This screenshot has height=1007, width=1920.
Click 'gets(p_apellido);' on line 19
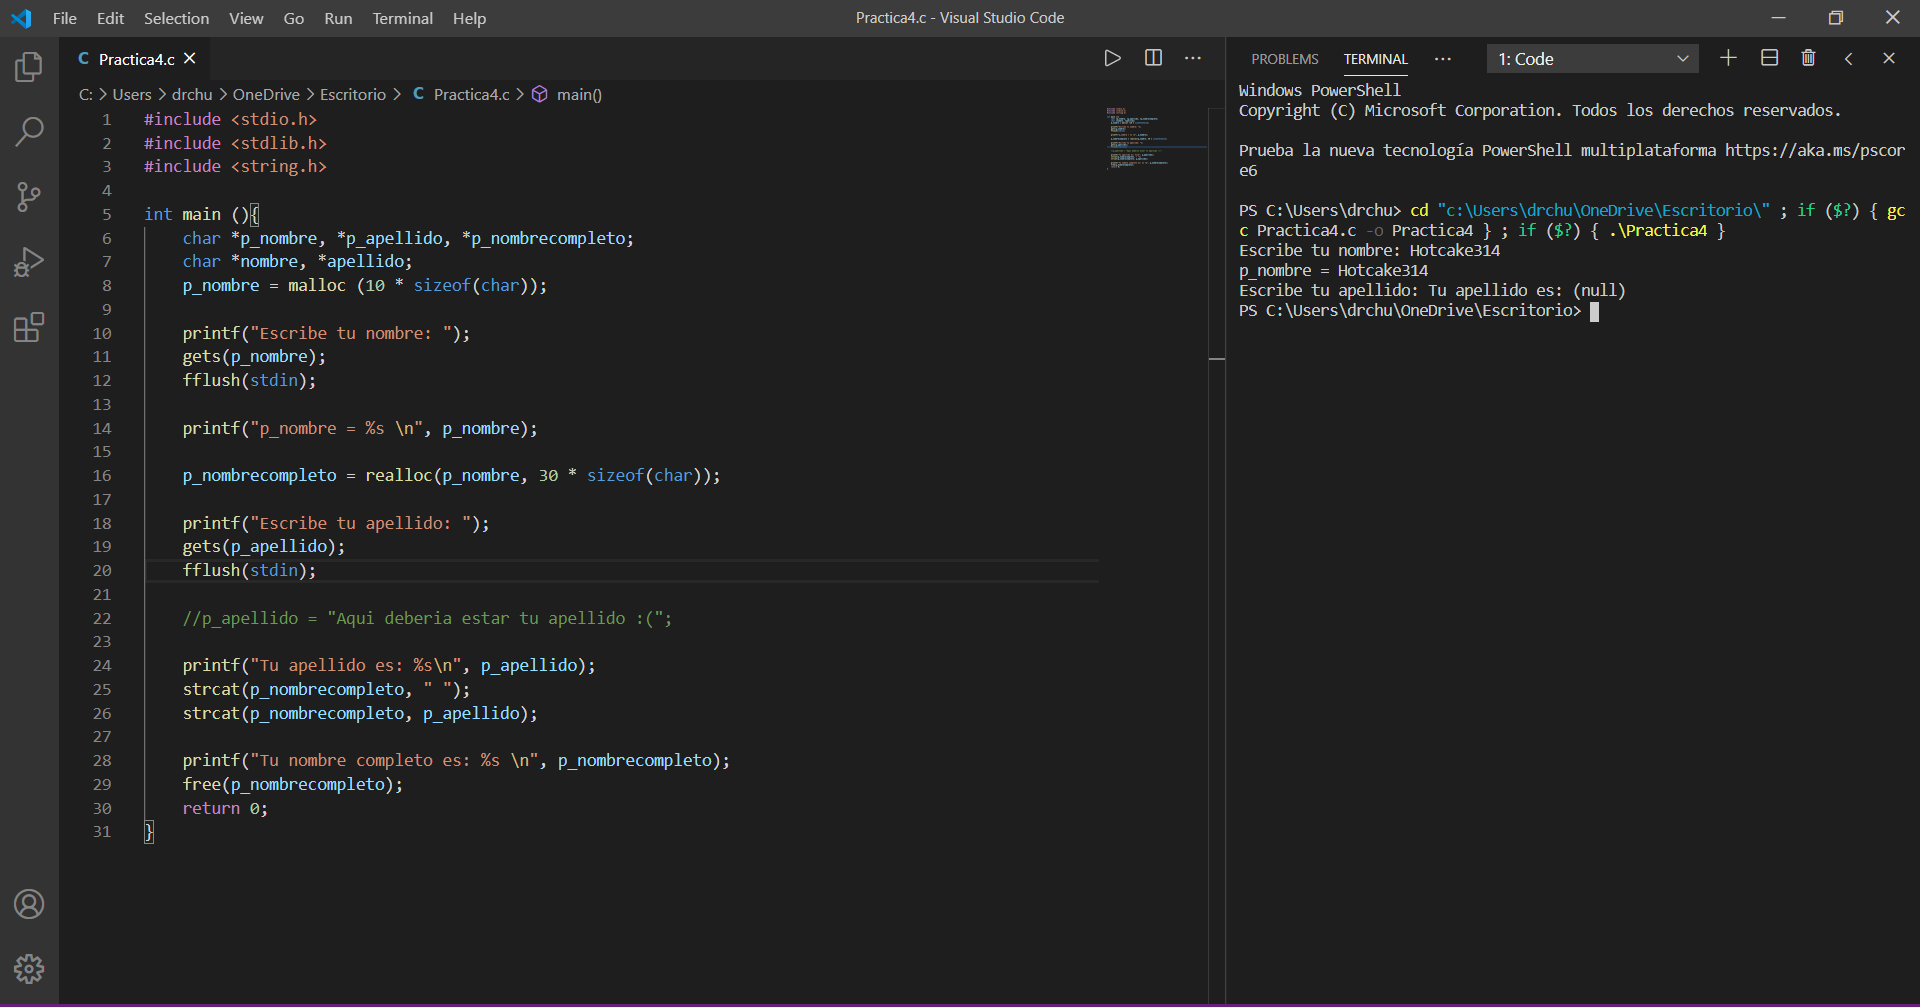(264, 546)
